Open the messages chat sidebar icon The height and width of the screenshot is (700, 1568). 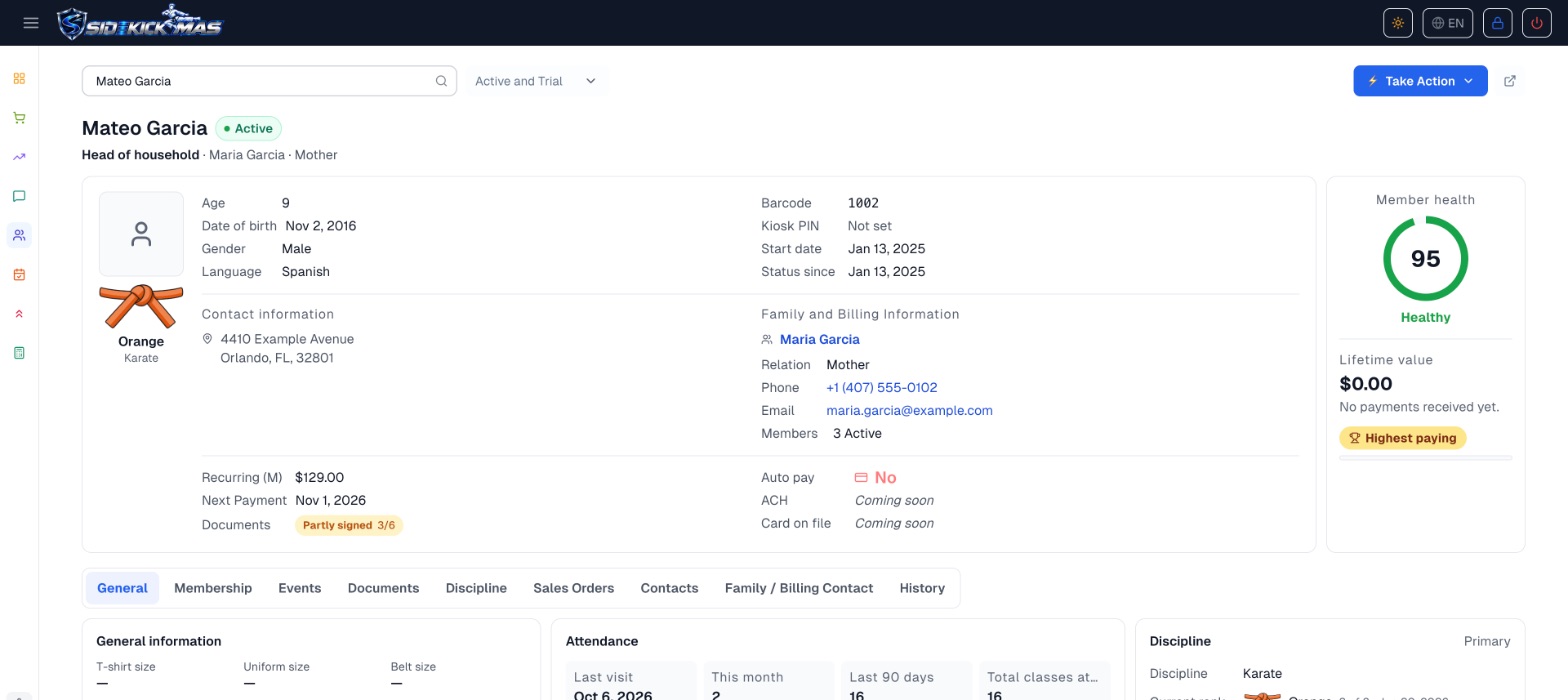tap(19, 196)
